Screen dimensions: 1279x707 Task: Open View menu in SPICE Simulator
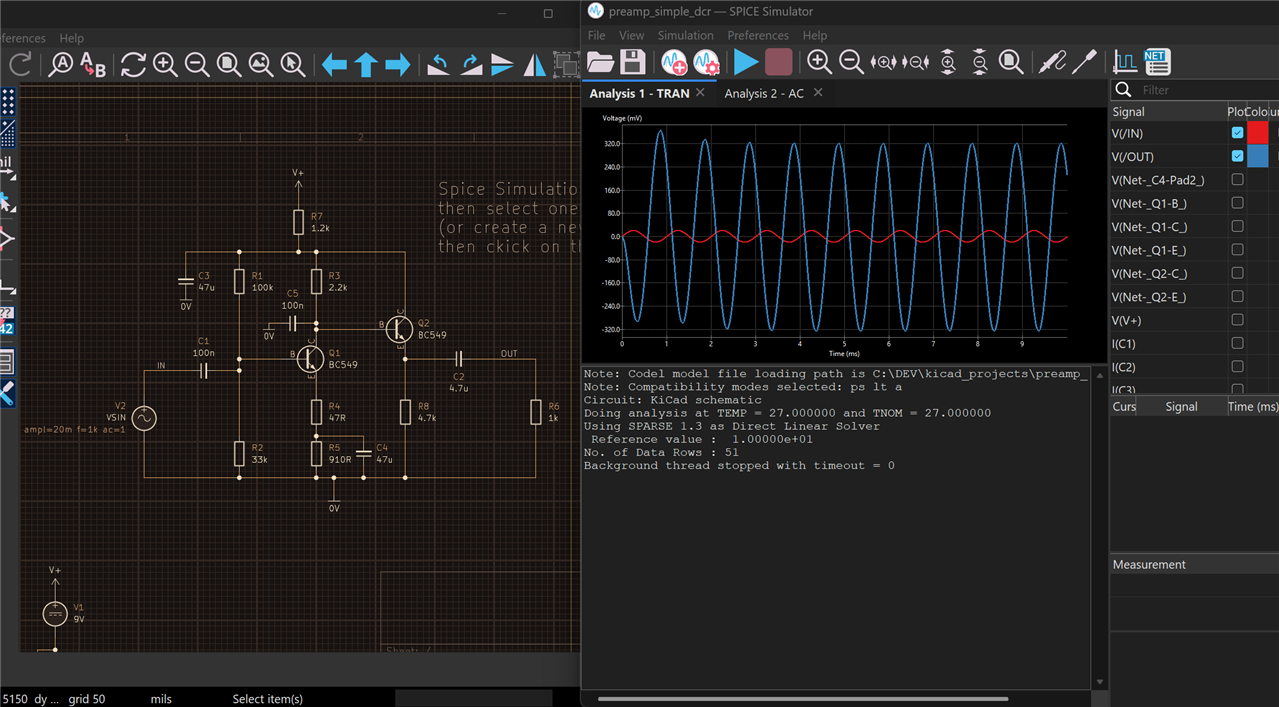click(x=631, y=35)
